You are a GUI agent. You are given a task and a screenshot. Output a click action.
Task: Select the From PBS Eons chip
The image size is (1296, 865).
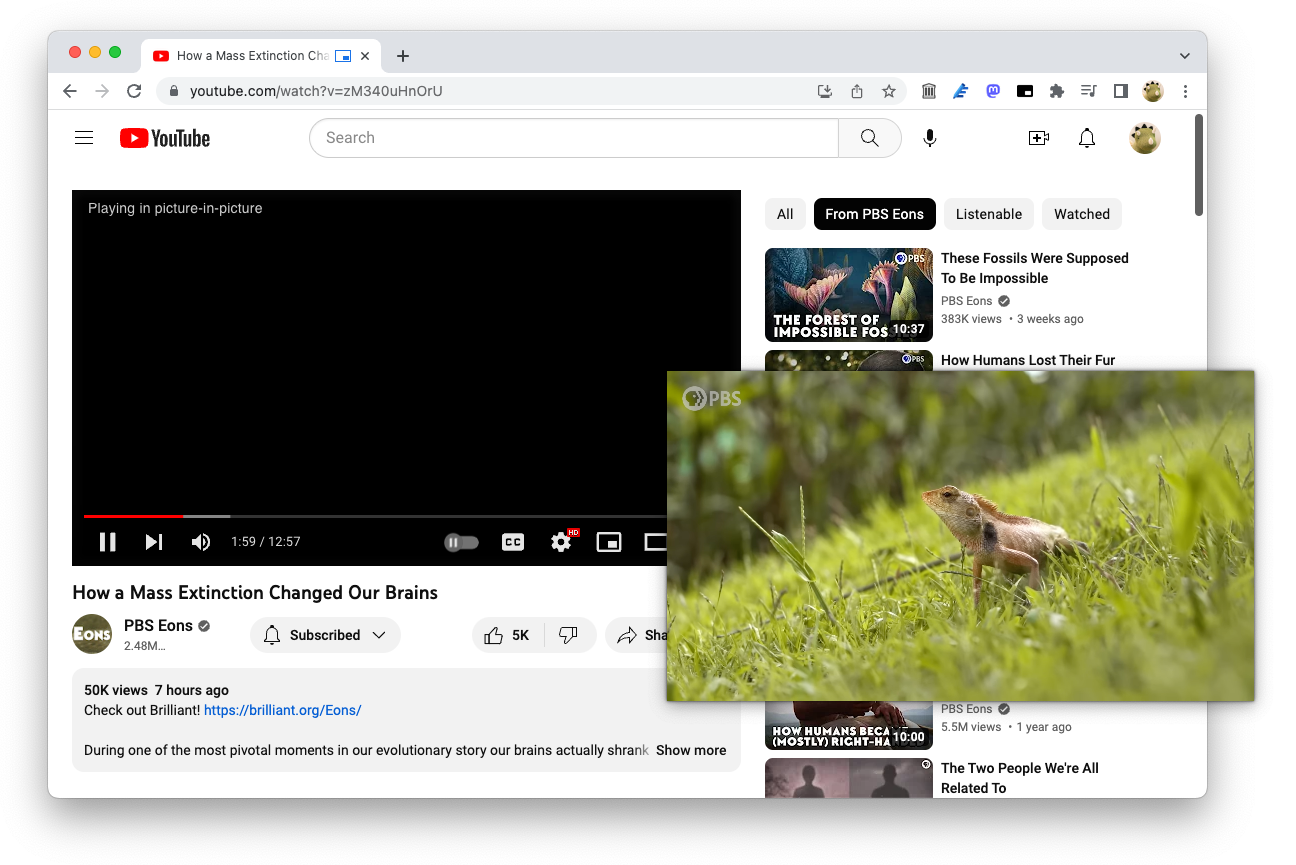[874, 214]
